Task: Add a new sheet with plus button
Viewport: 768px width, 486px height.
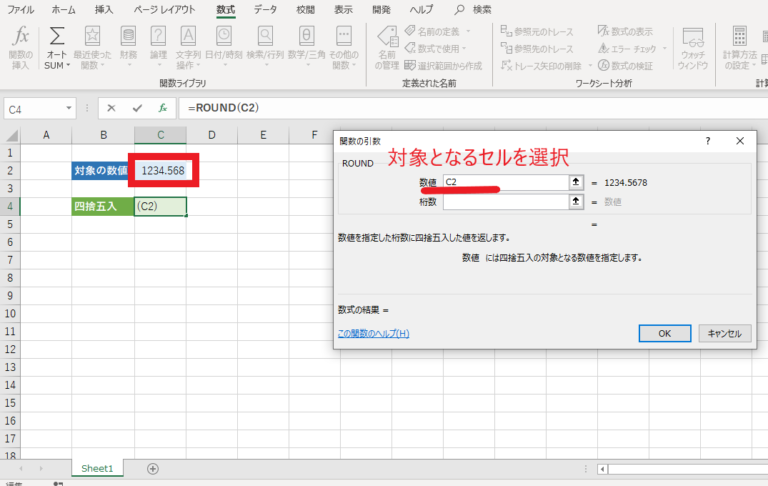Action: pyautogui.click(x=153, y=469)
